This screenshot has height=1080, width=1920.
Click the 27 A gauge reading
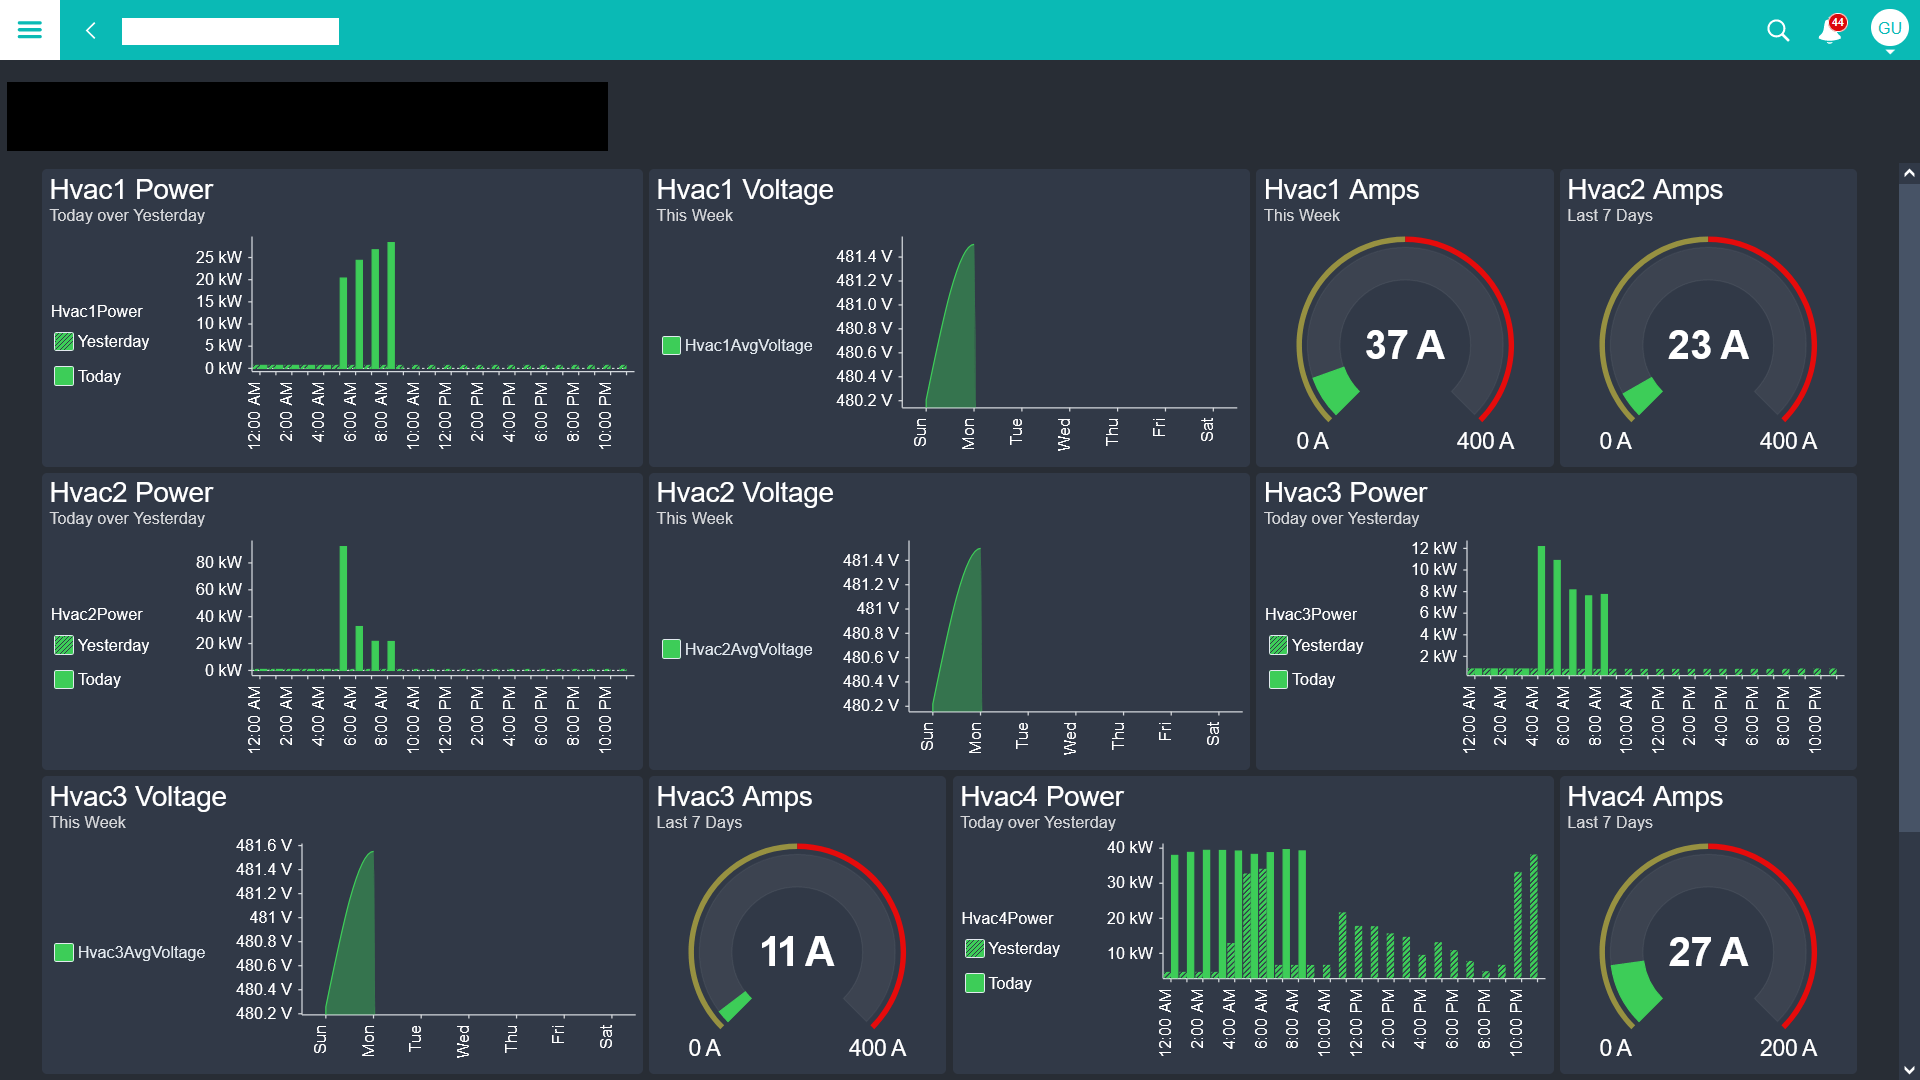click(x=1708, y=952)
